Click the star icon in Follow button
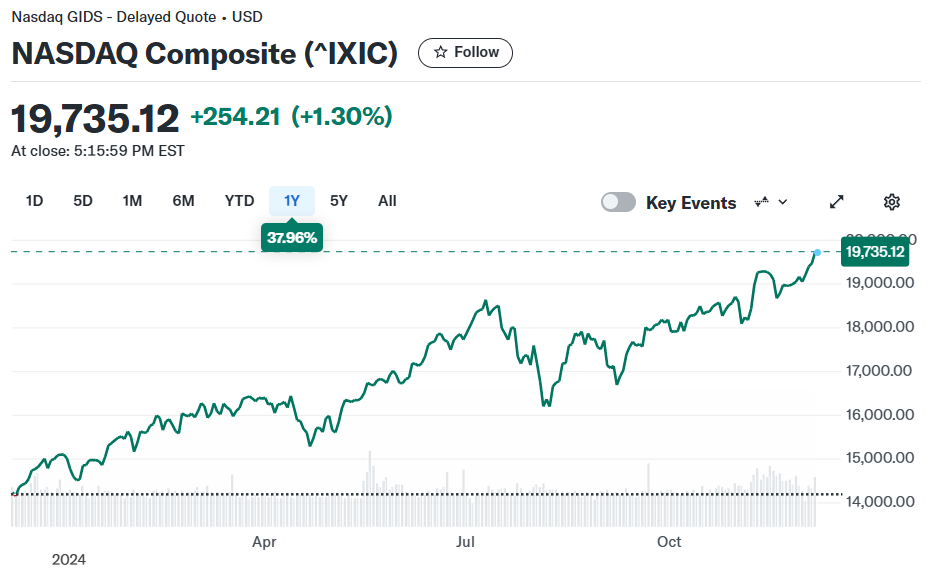 tap(440, 52)
